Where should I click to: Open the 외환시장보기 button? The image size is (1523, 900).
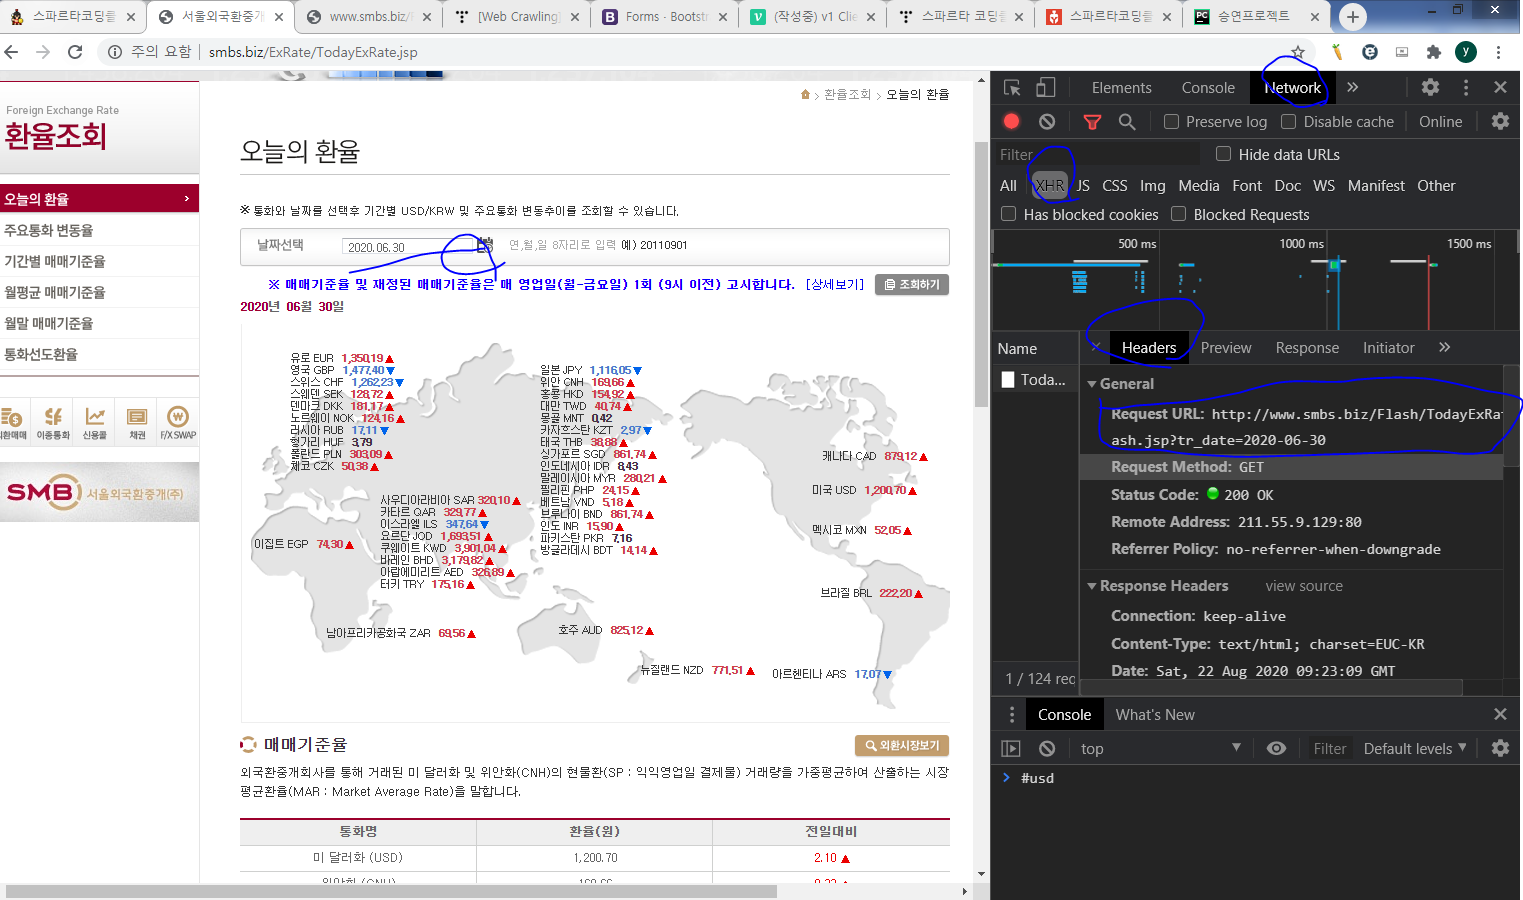pos(902,746)
